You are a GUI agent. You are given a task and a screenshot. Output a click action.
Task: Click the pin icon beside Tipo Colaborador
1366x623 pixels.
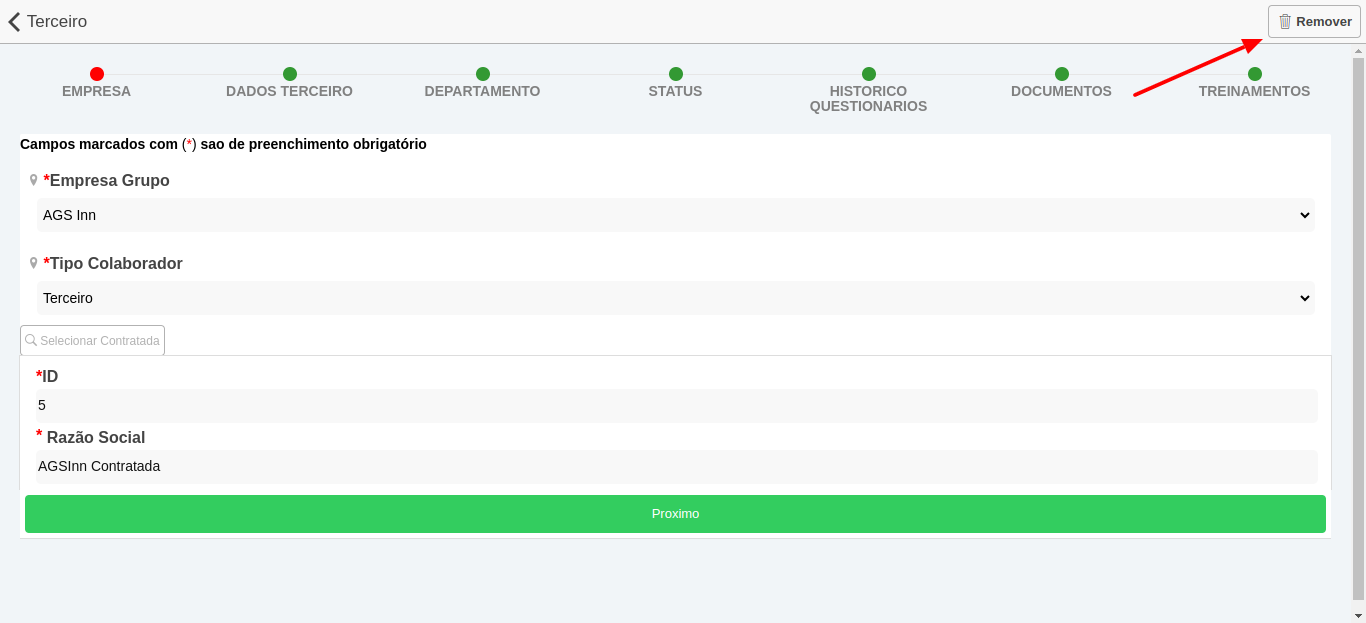click(x=33, y=263)
